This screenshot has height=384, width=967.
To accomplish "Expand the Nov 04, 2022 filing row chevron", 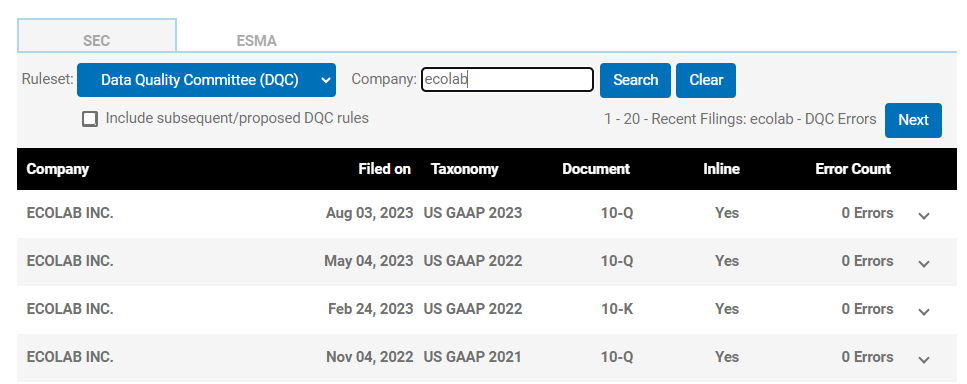I will click(x=923, y=359).
